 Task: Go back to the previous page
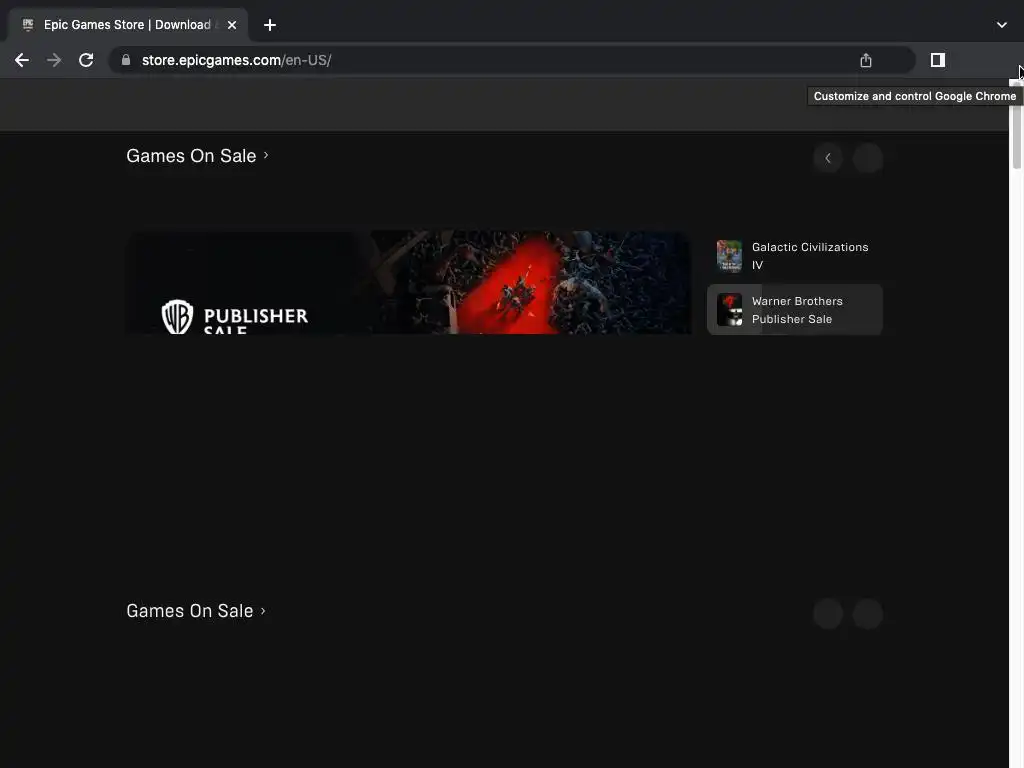22,60
